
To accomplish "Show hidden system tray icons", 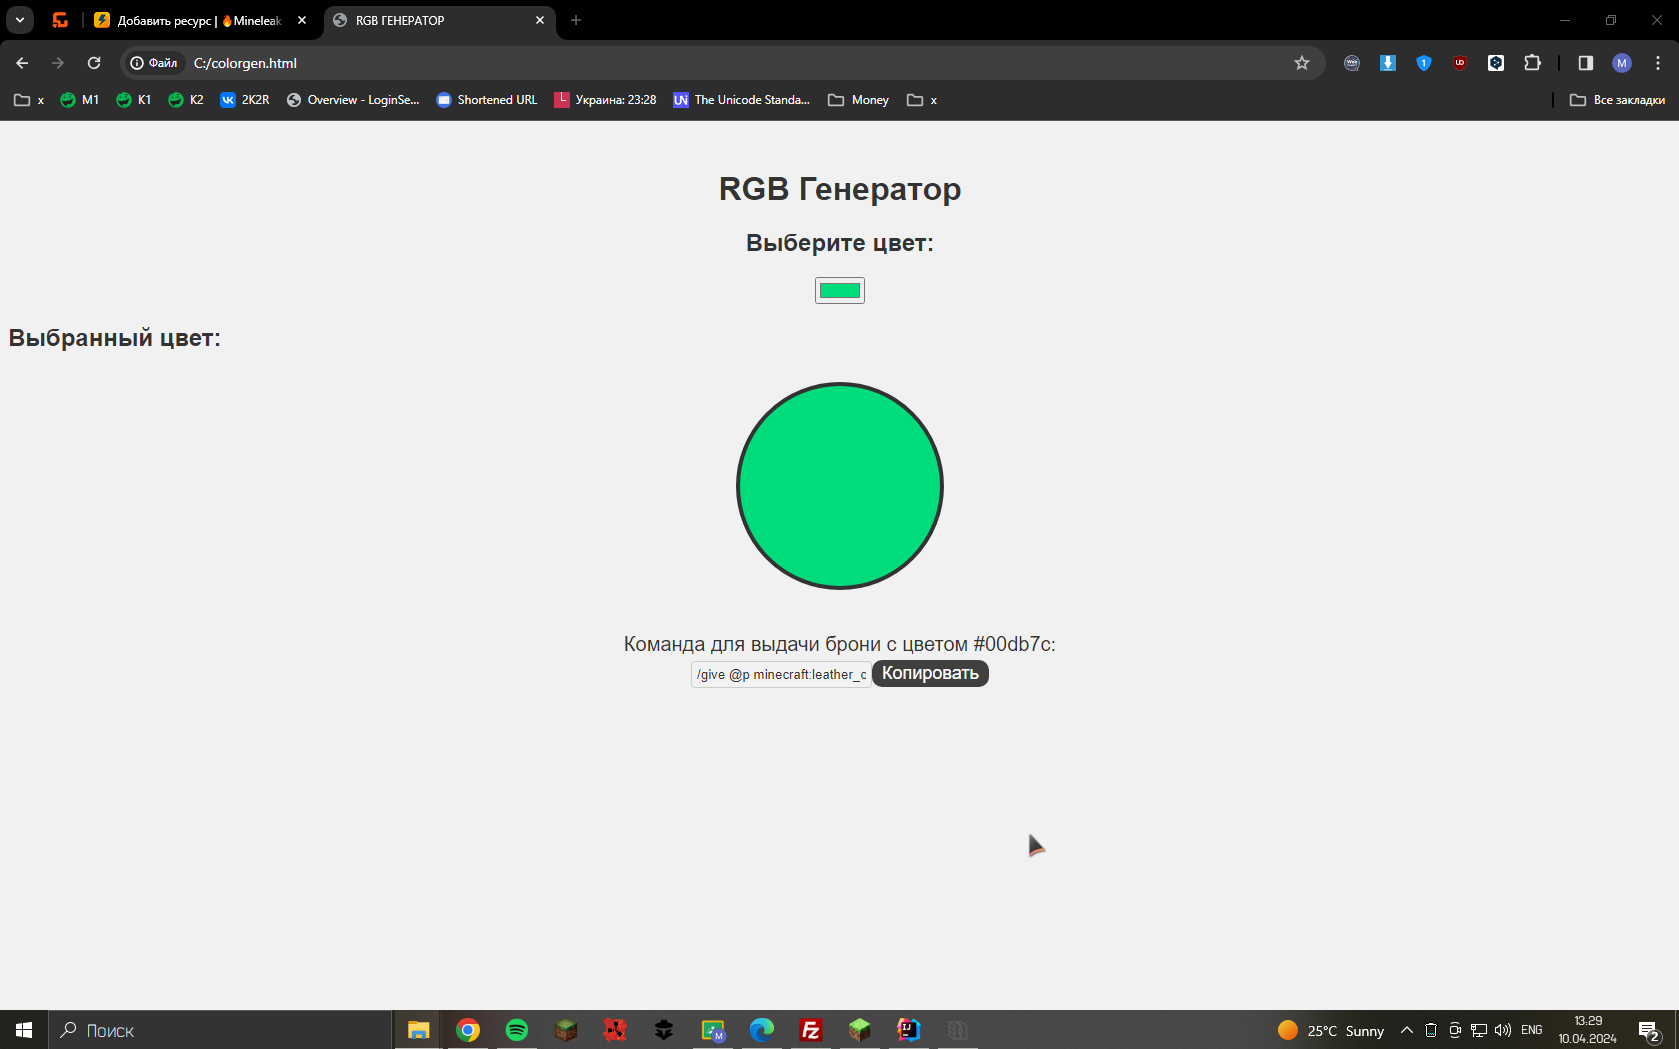I will coord(1406,1030).
